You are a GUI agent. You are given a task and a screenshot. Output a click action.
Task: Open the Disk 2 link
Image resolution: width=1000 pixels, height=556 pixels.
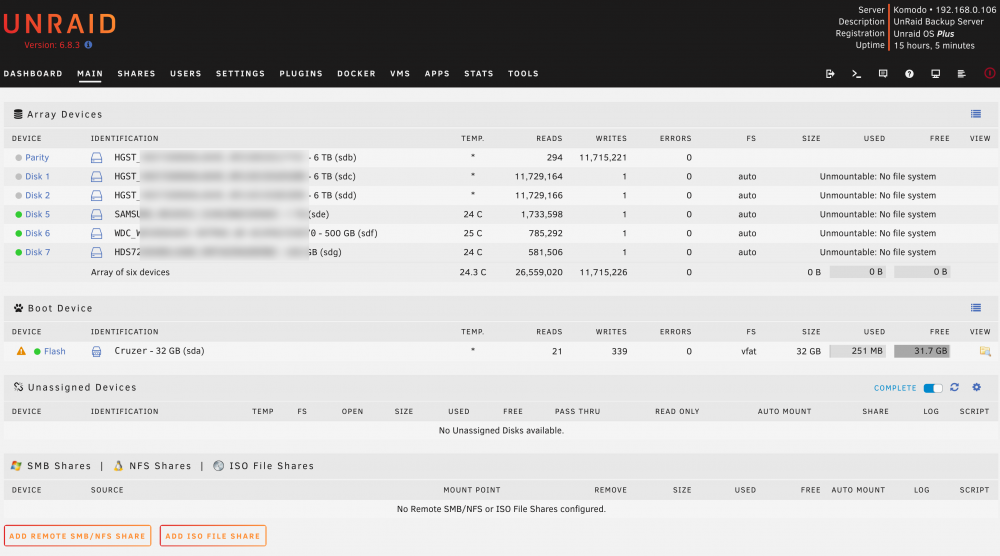(x=38, y=196)
